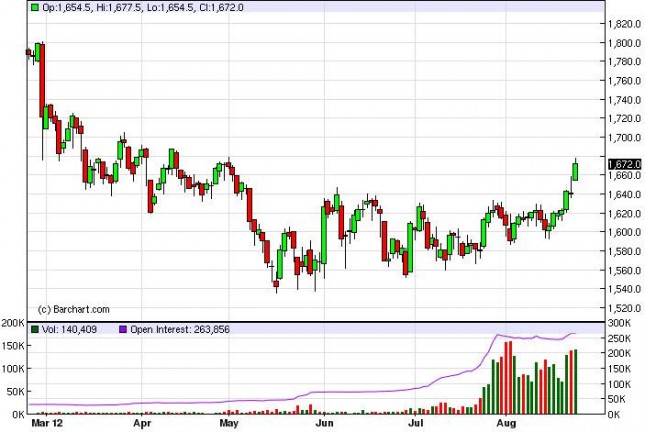
Task: Click the 1,740.0 price axis label
Action: [x=624, y=100]
